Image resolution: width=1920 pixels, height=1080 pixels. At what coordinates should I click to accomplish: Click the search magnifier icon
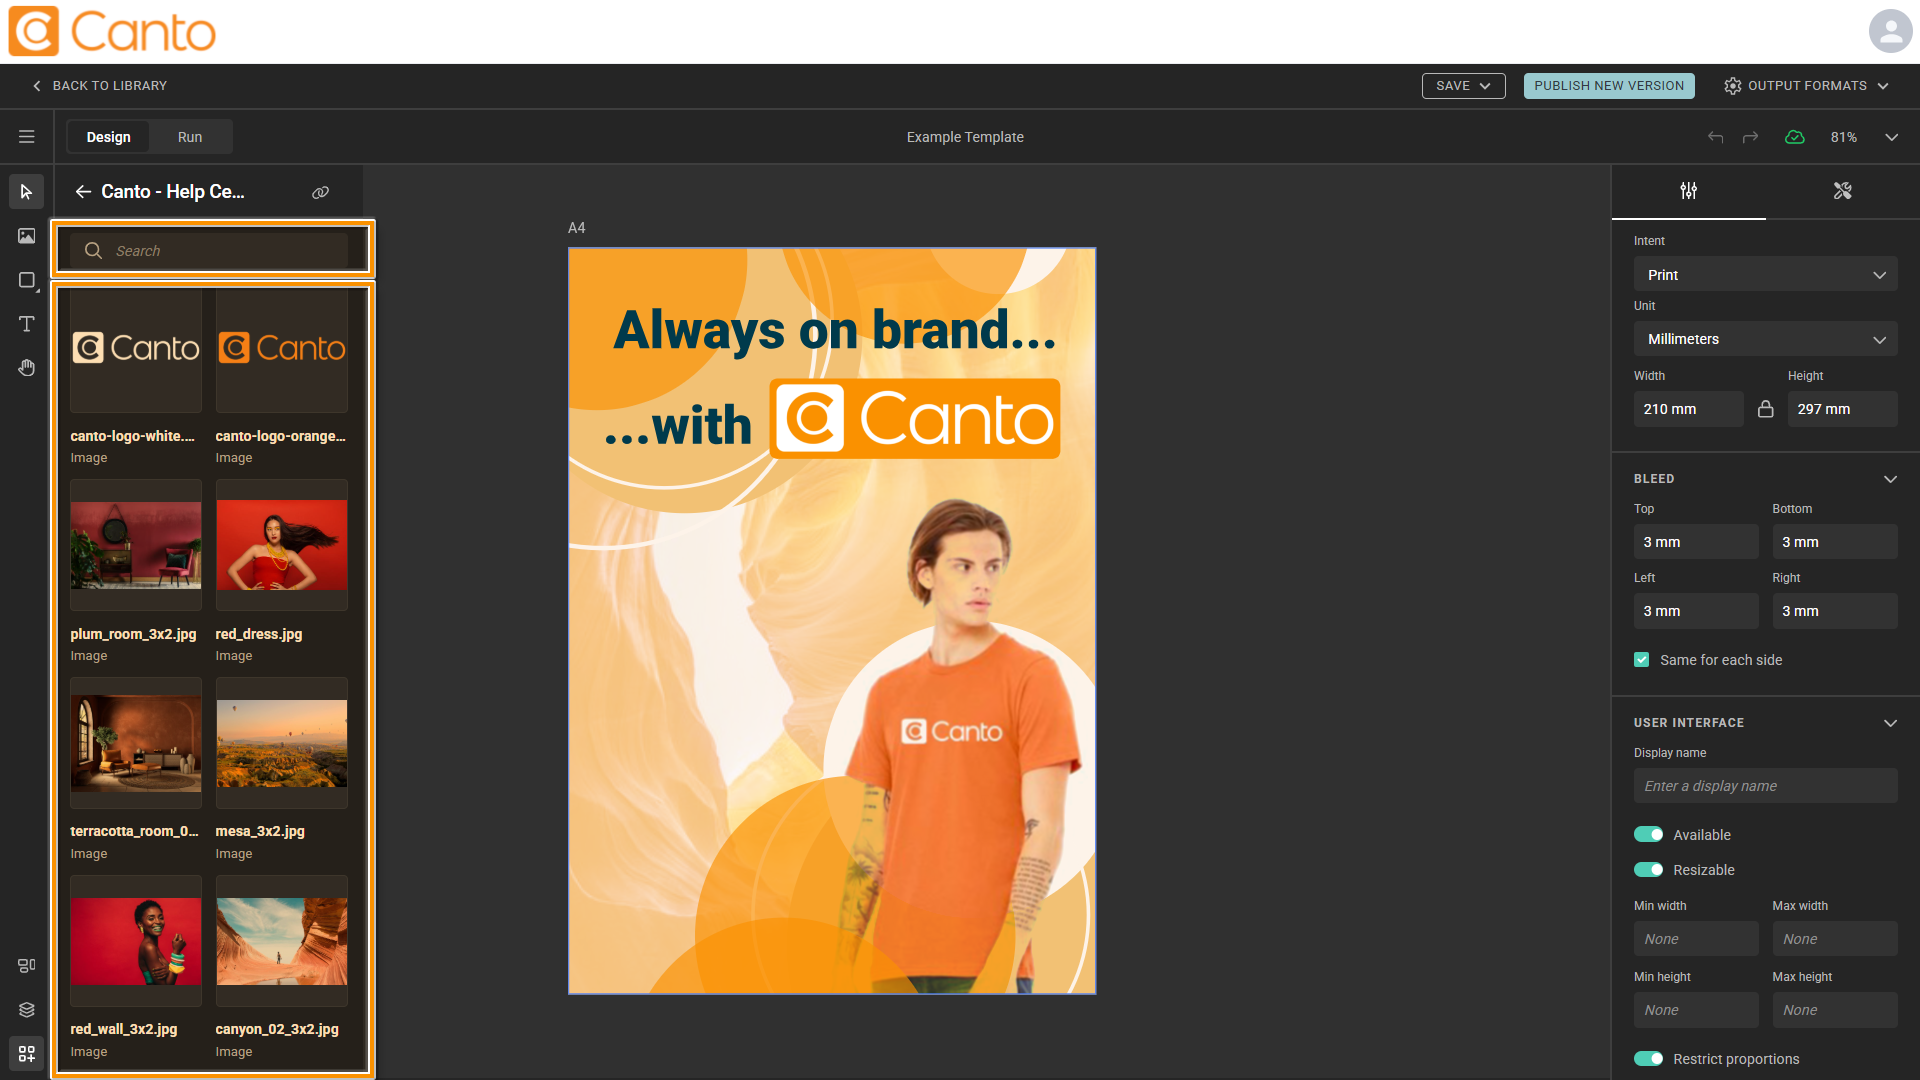click(x=93, y=251)
